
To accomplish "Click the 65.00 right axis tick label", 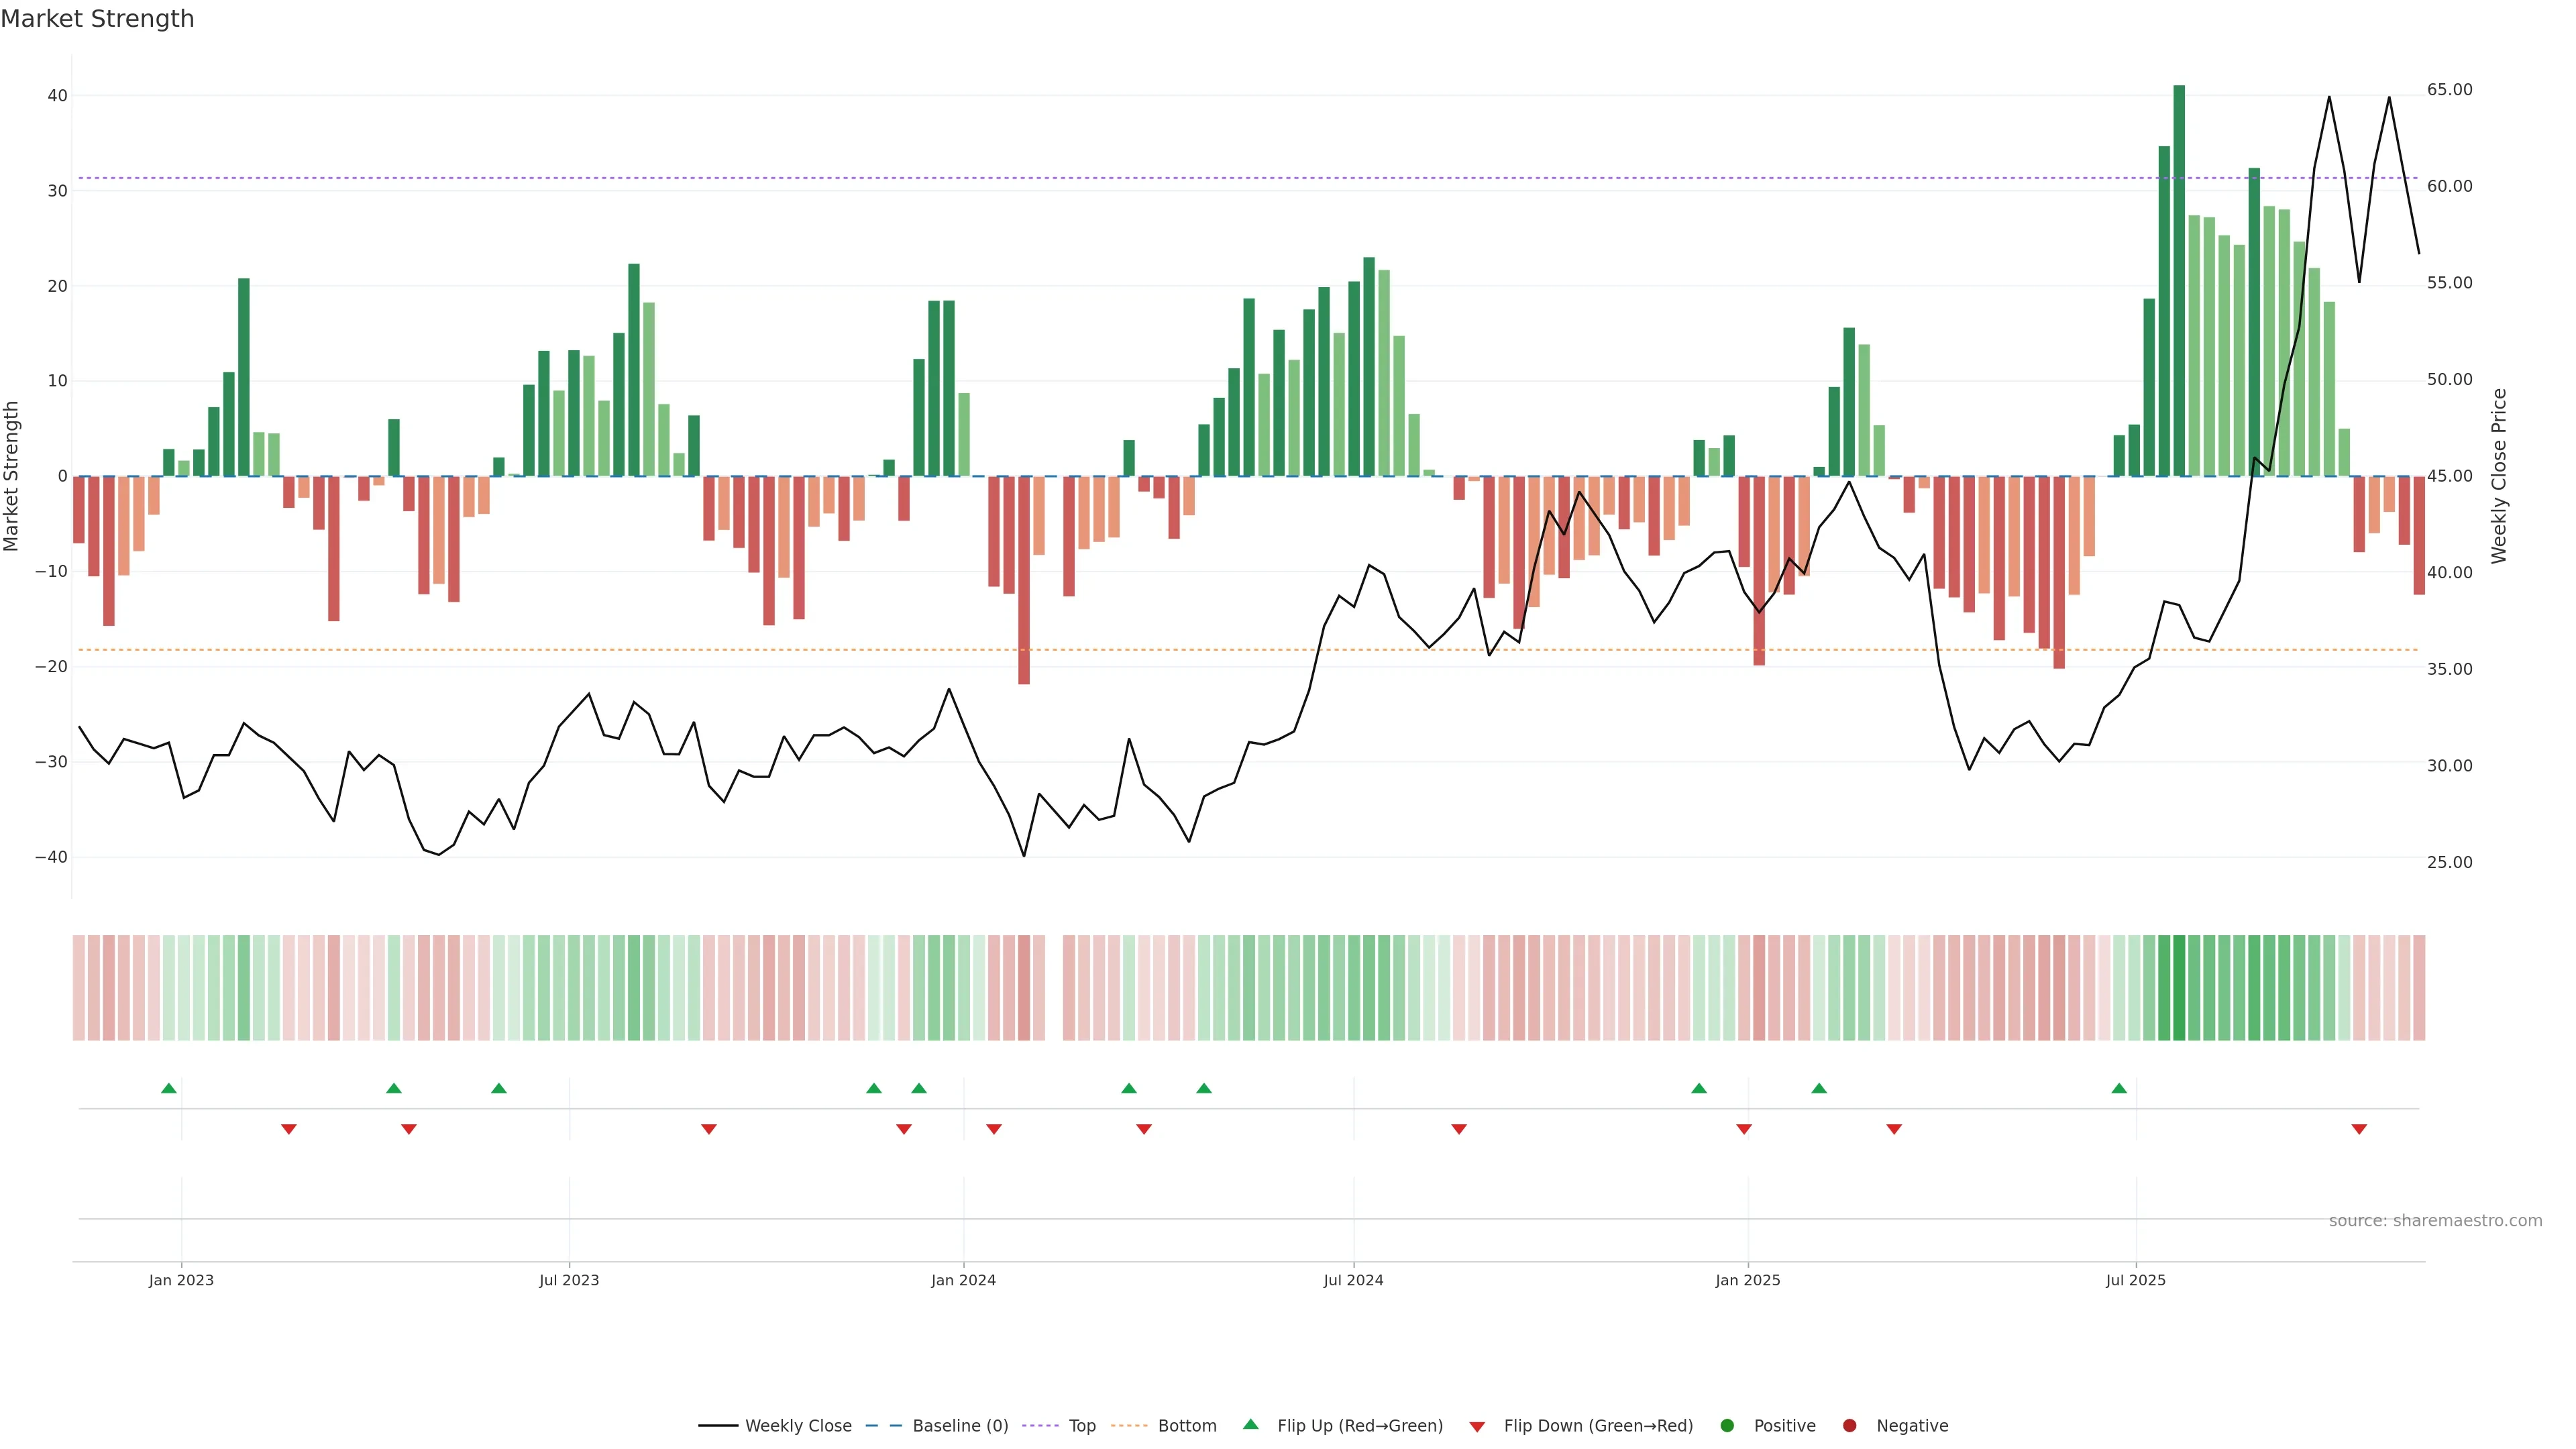I will (2449, 90).
